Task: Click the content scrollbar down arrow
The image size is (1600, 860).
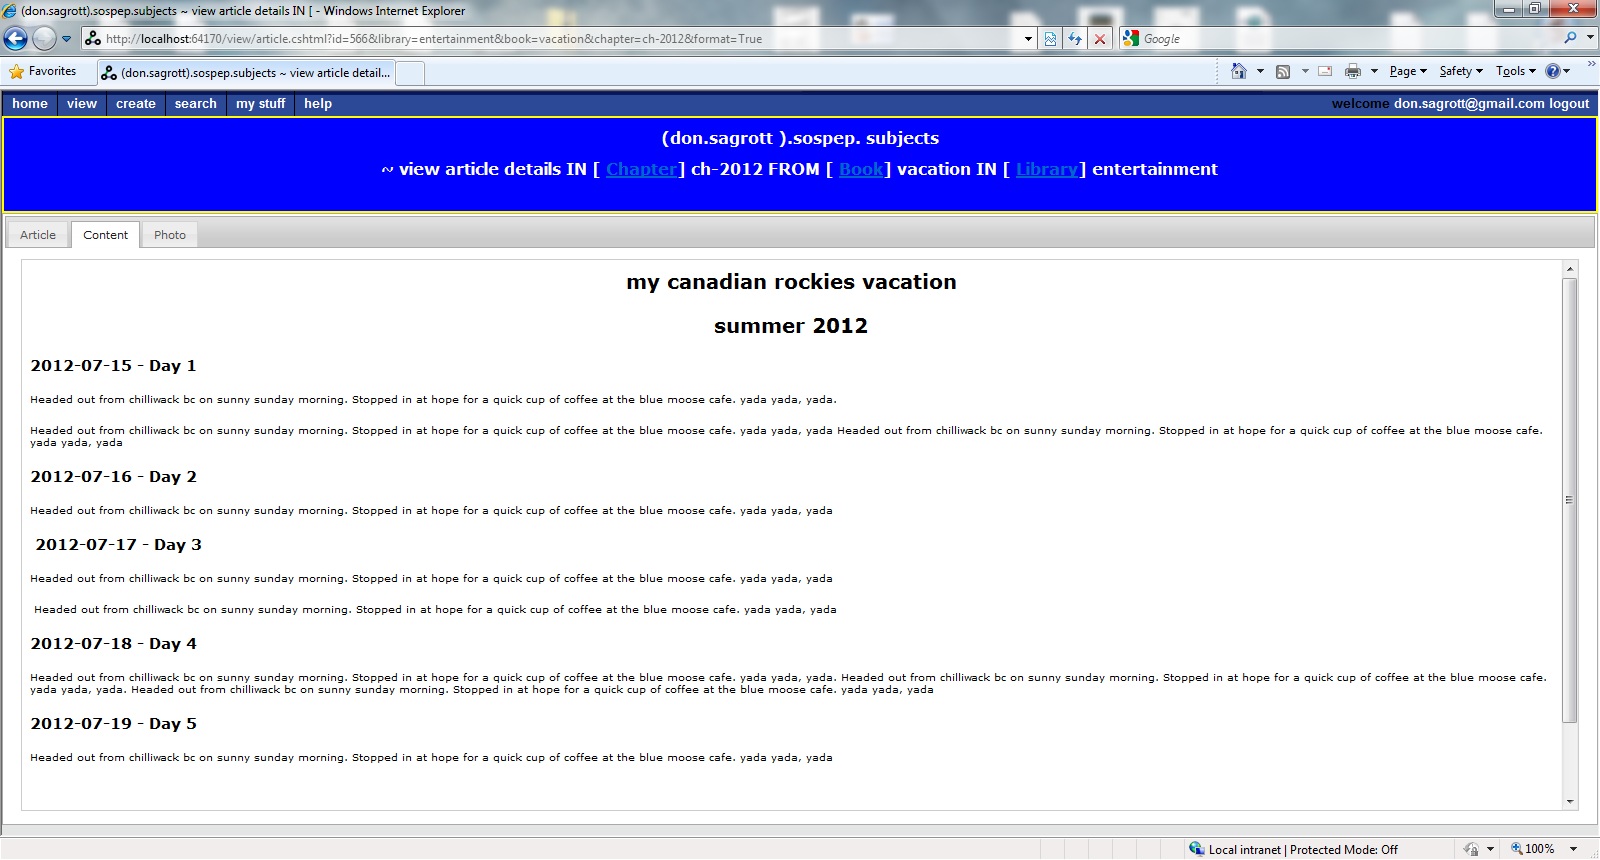Action: [x=1570, y=801]
